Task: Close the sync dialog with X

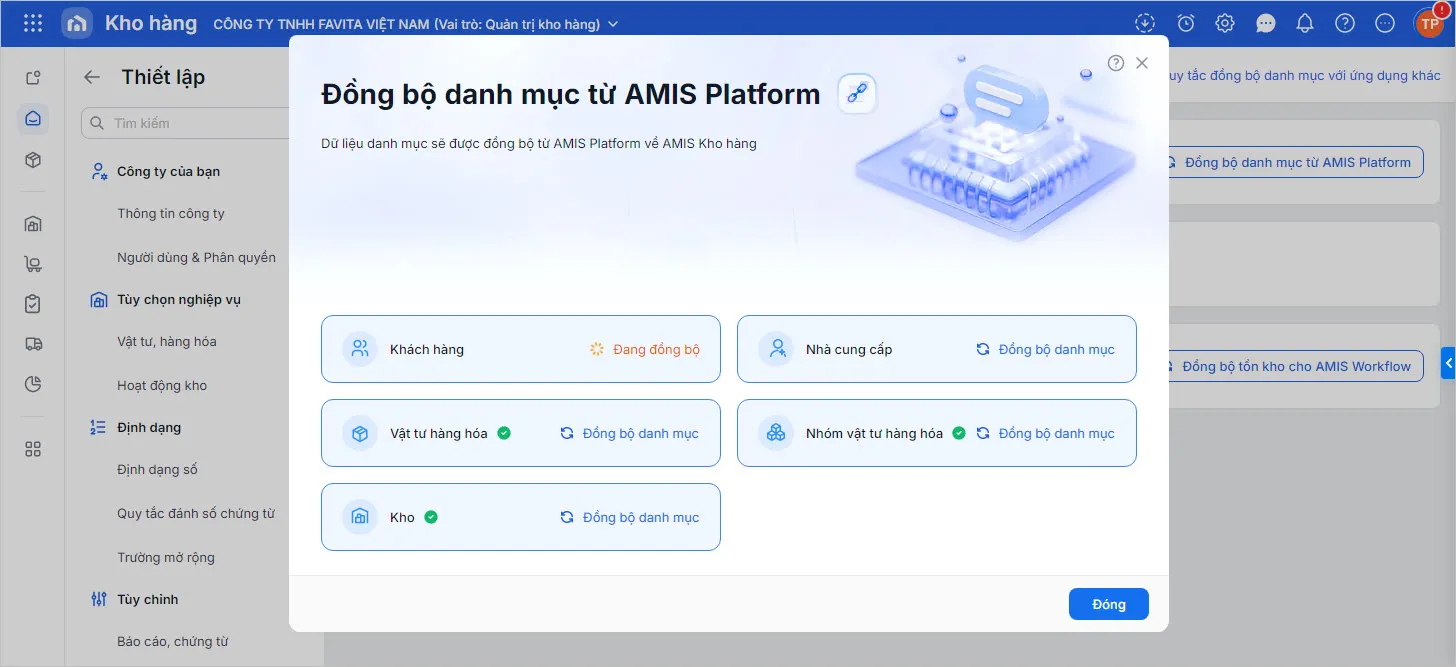Action: (x=1142, y=63)
